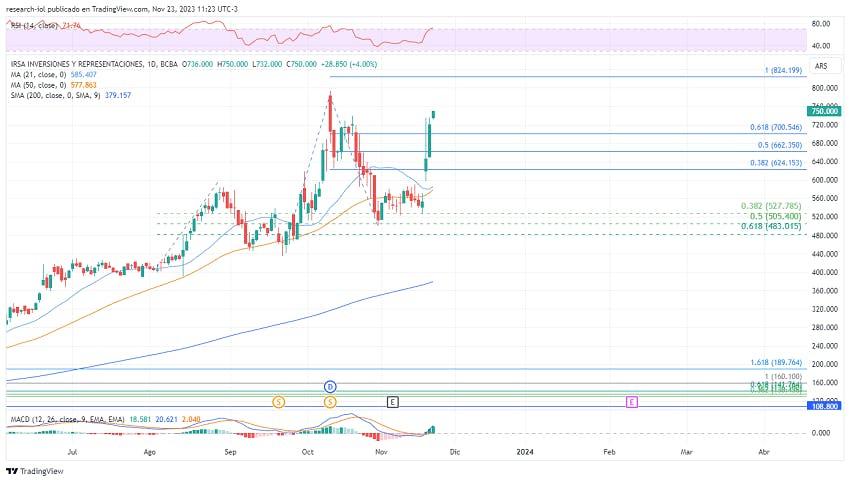This screenshot has height=482, width=850.
Task: Click the 0.382 (624.153) Fibonacci label
Action: coord(776,163)
